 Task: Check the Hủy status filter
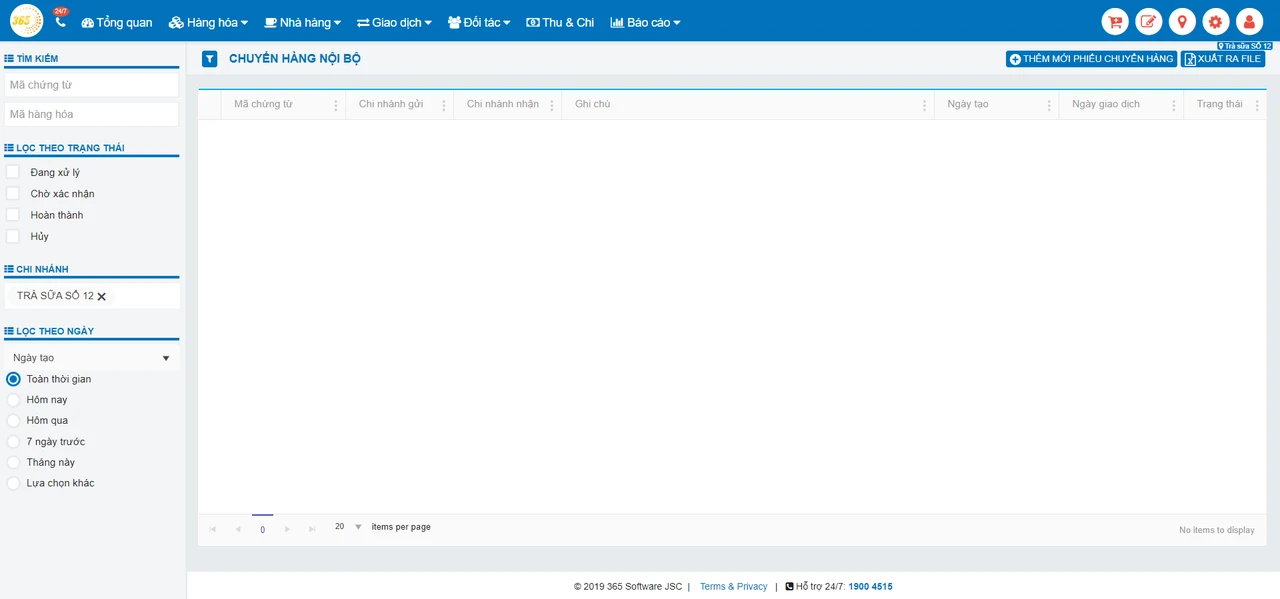point(13,236)
